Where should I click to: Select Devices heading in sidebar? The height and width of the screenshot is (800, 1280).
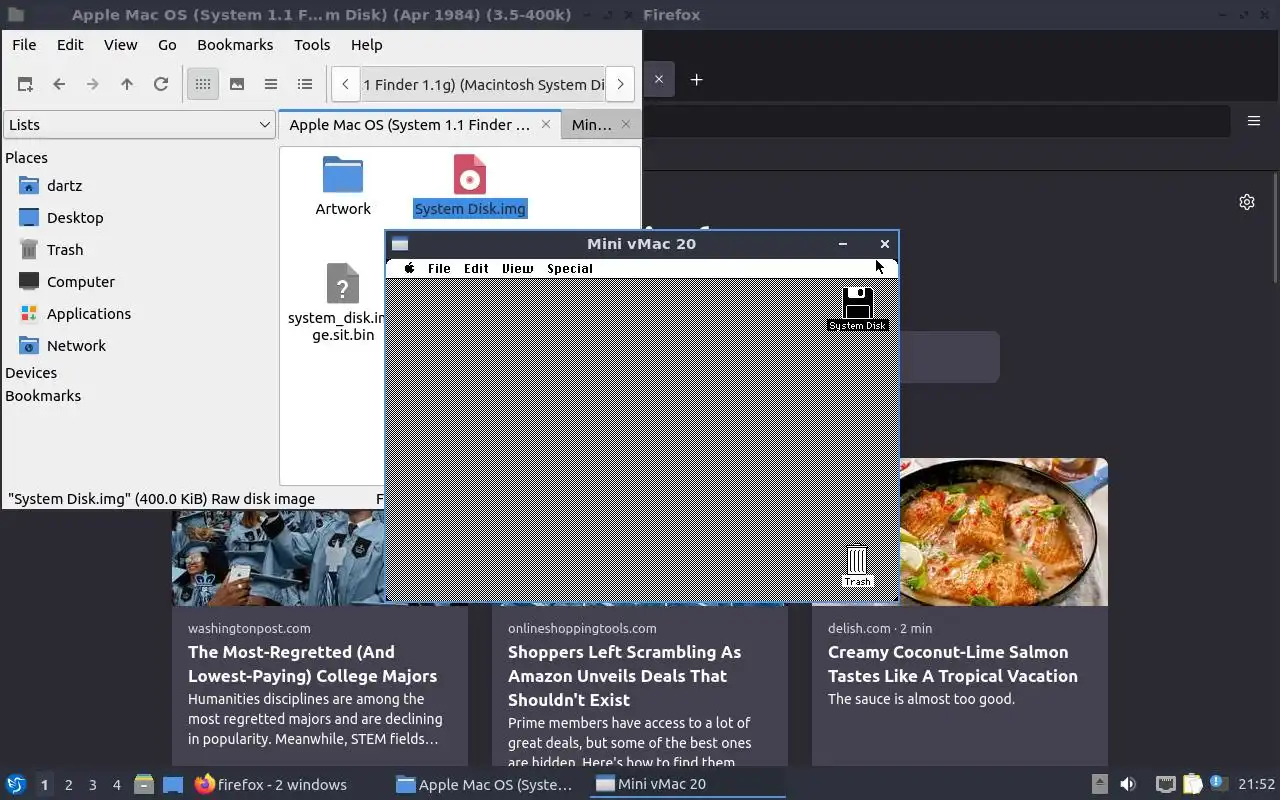click(31, 372)
